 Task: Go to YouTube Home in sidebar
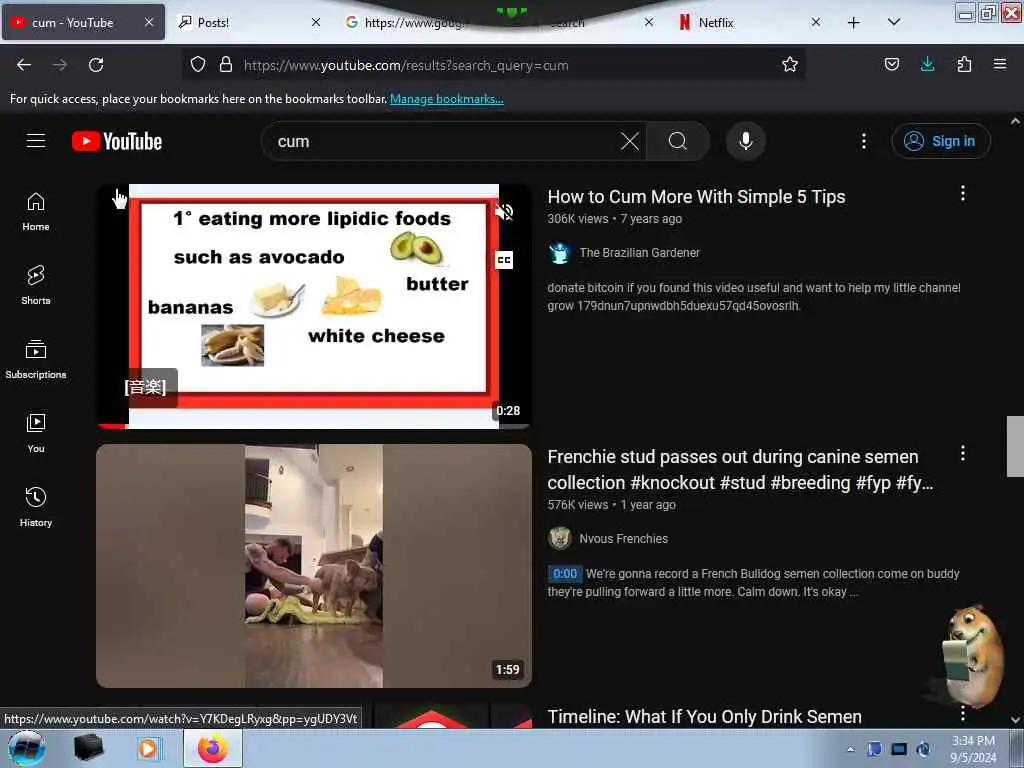point(36,212)
